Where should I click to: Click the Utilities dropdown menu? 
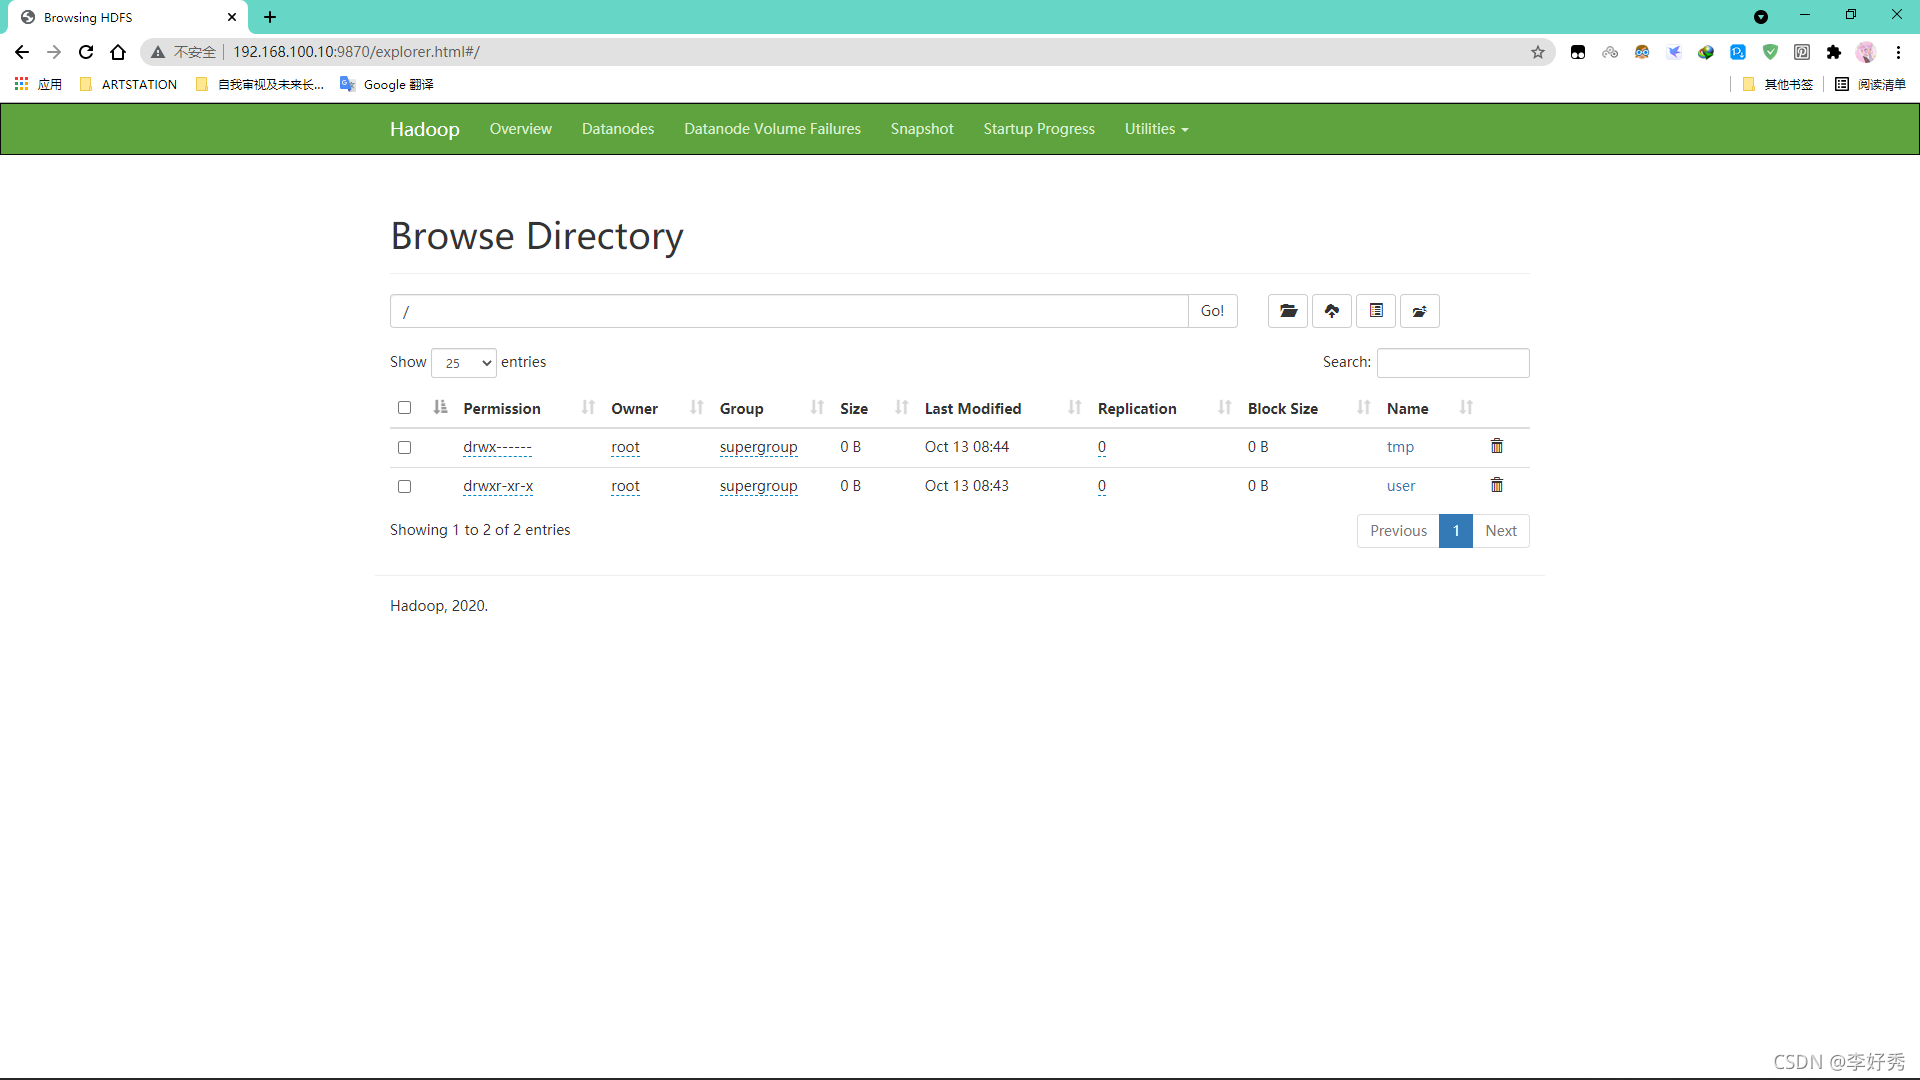(x=1155, y=128)
